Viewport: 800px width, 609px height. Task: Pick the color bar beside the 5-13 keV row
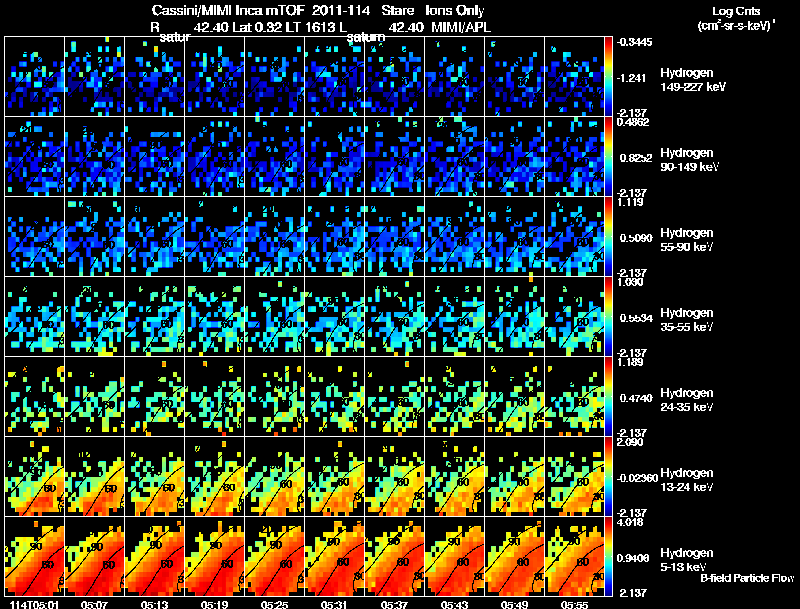click(x=608, y=557)
